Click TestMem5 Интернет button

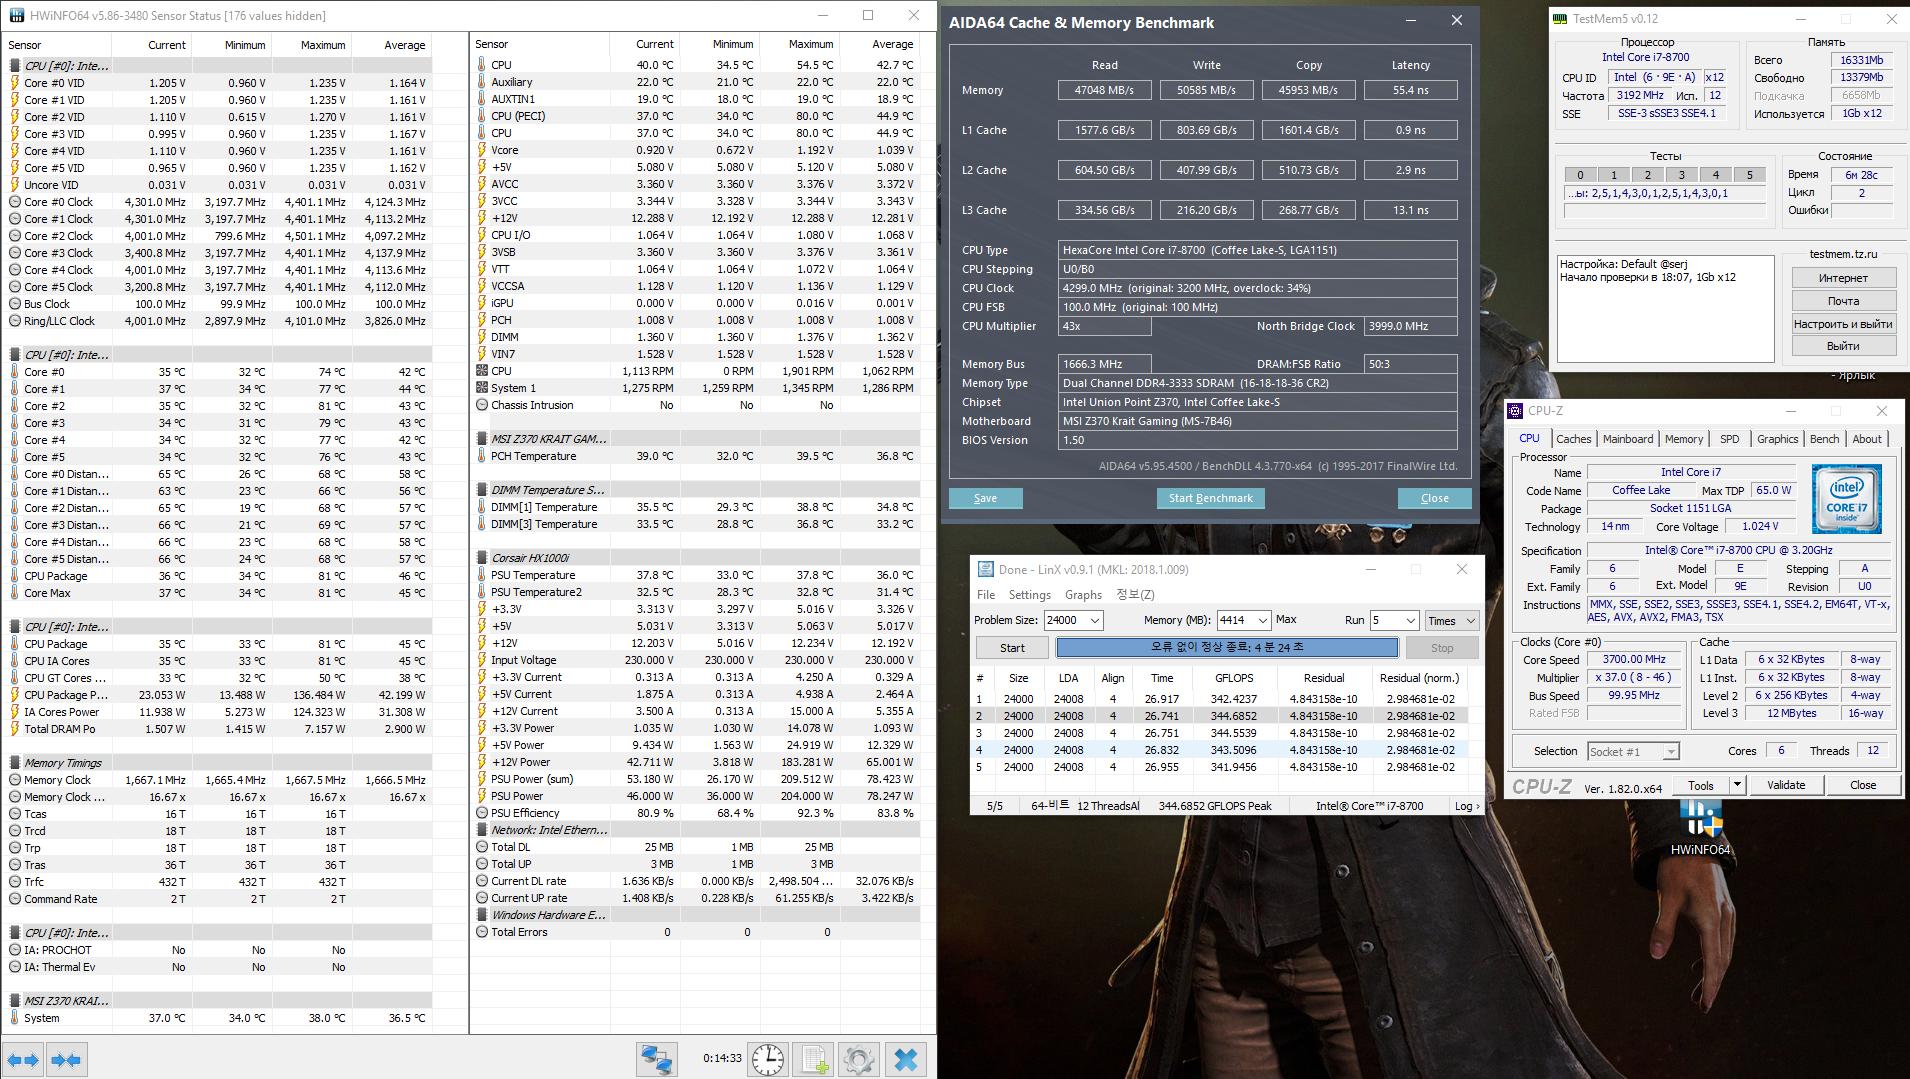tap(1843, 278)
